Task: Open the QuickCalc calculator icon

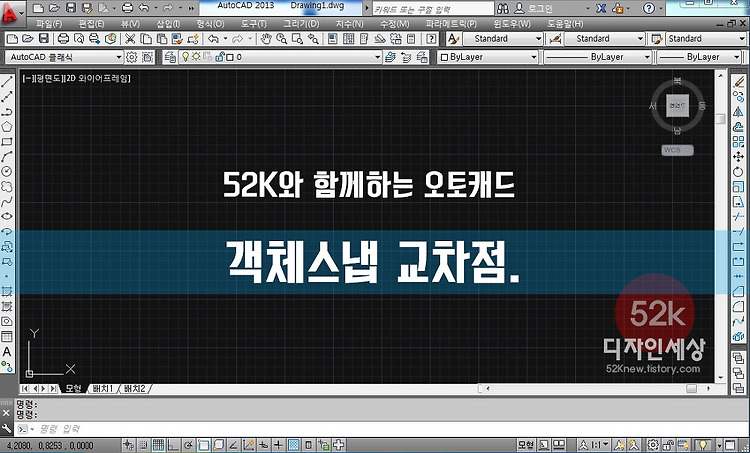Action: [411, 39]
